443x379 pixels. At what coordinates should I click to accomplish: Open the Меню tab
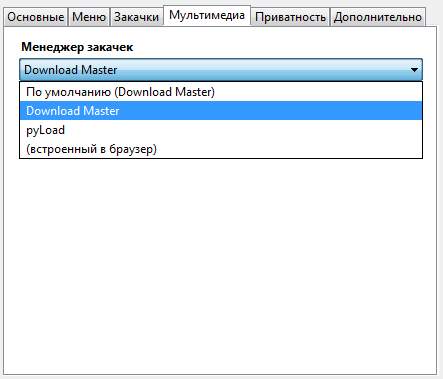tap(89, 17)
